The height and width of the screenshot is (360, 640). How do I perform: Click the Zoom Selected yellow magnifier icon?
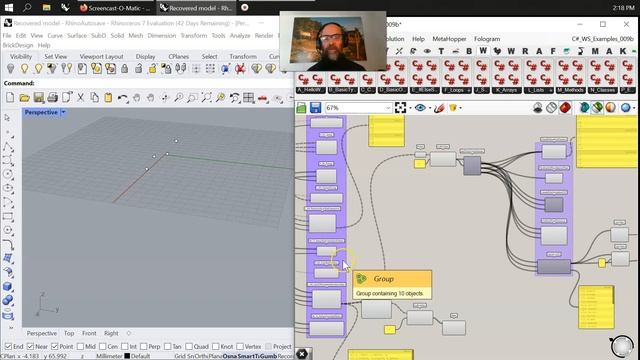220,98
